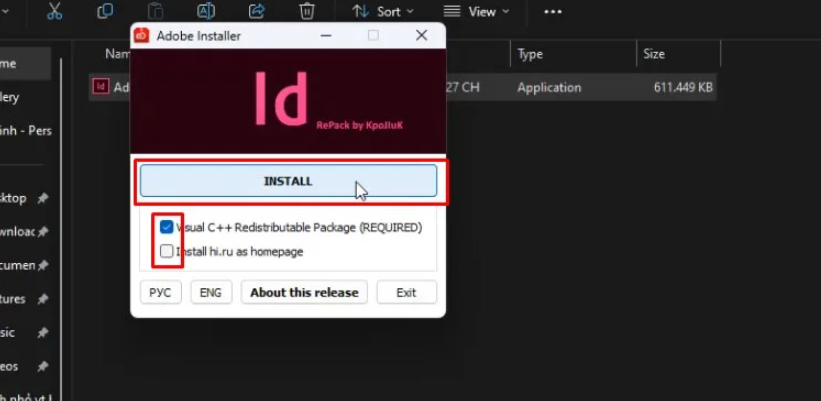Switch installer language with РУС button
The image size is (821, 401).
pos(160,292)
